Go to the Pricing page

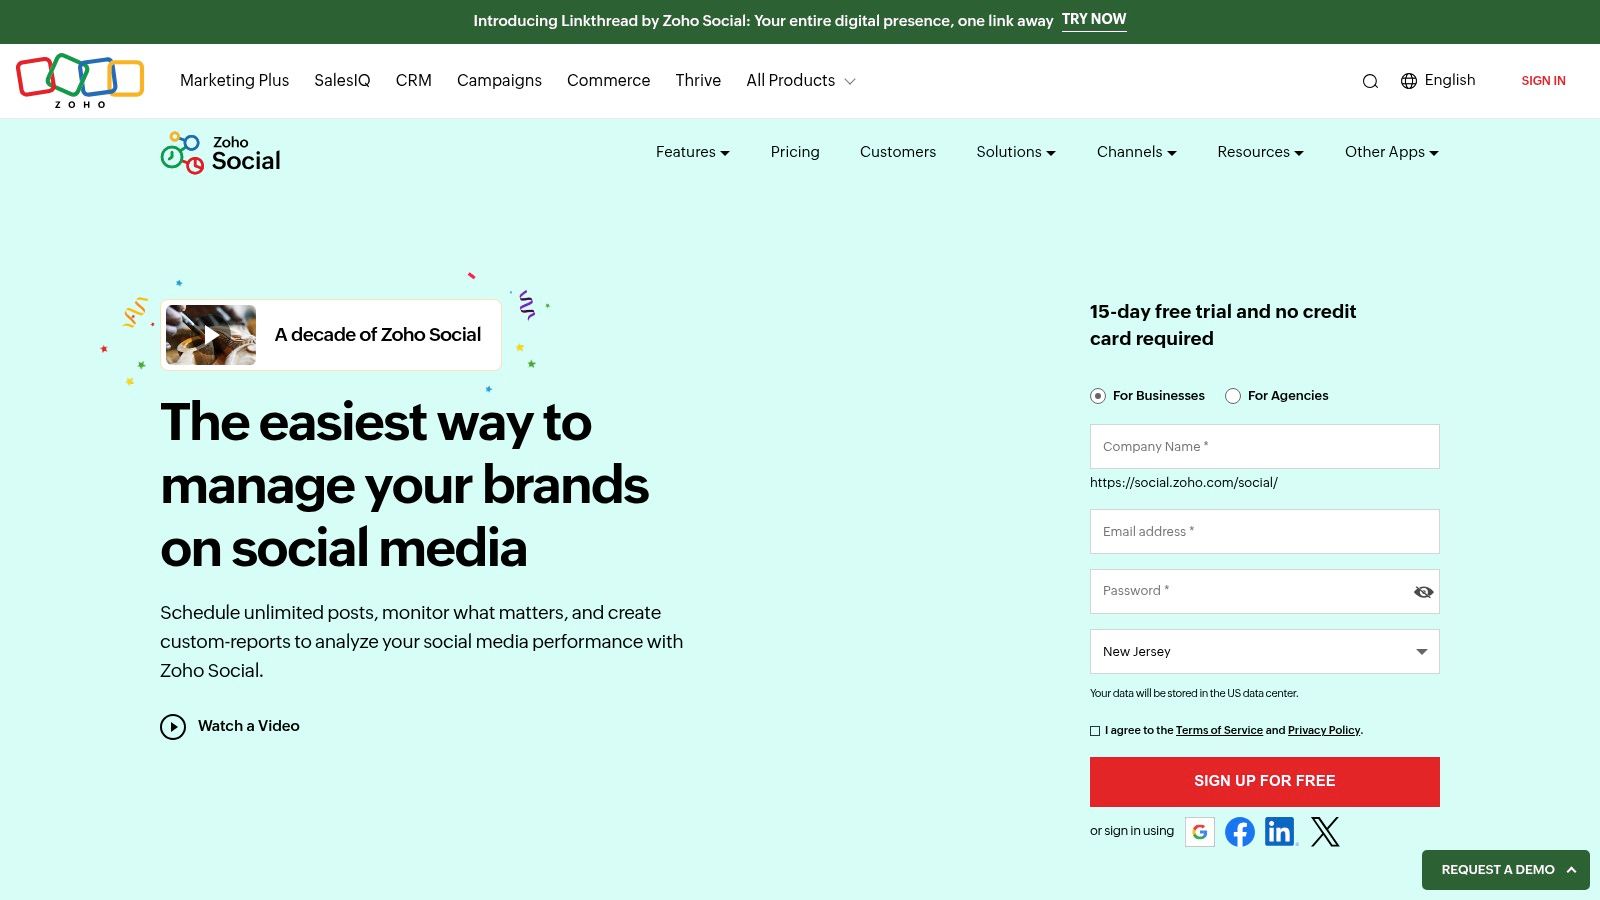[x=795, y=152]
